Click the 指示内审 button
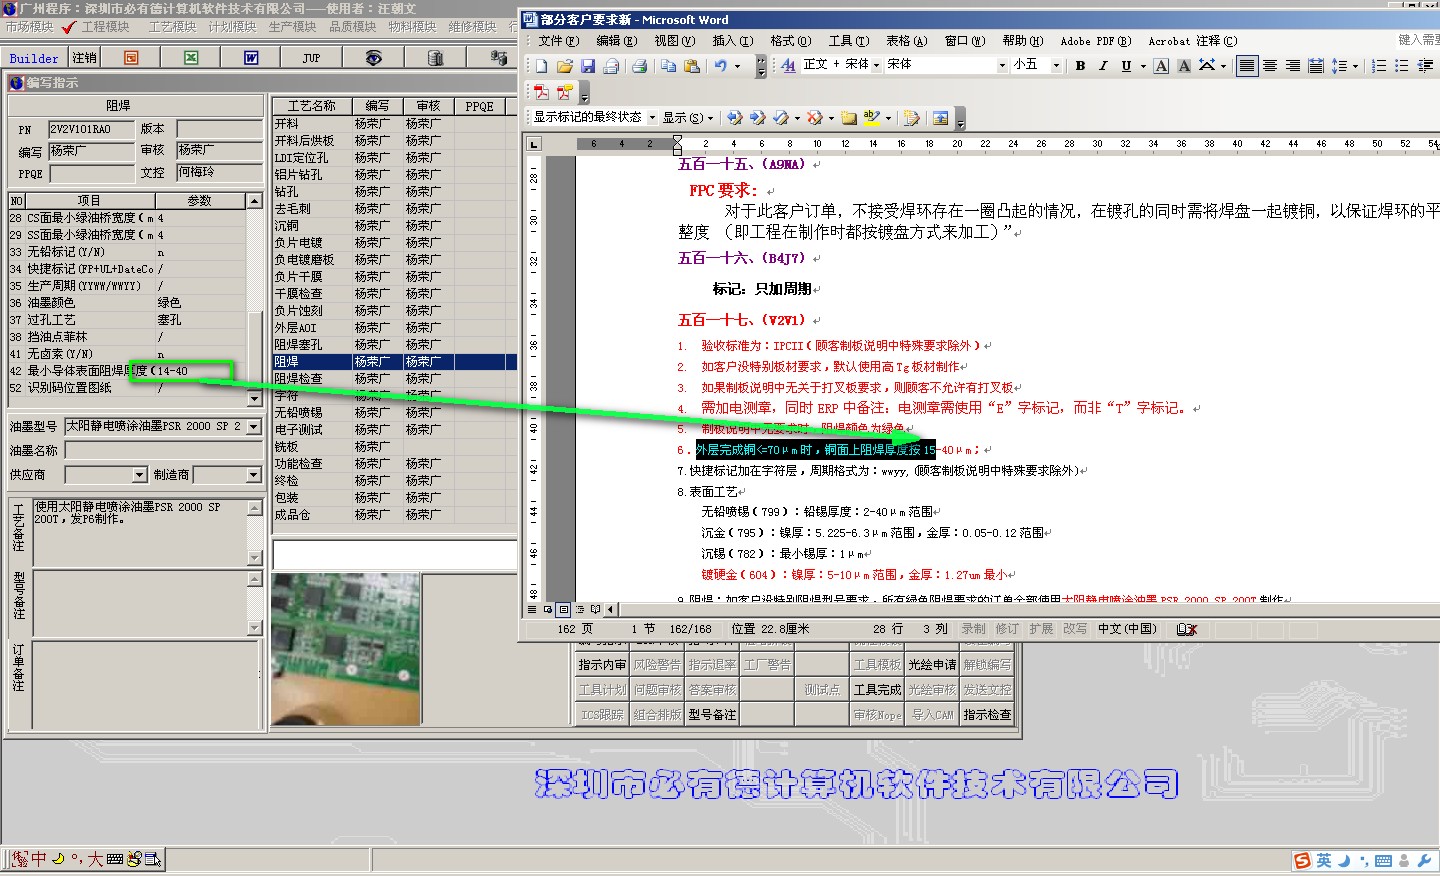Image resolution: width=1440 pixels, height=876 pixels. (x=602, y=664)
